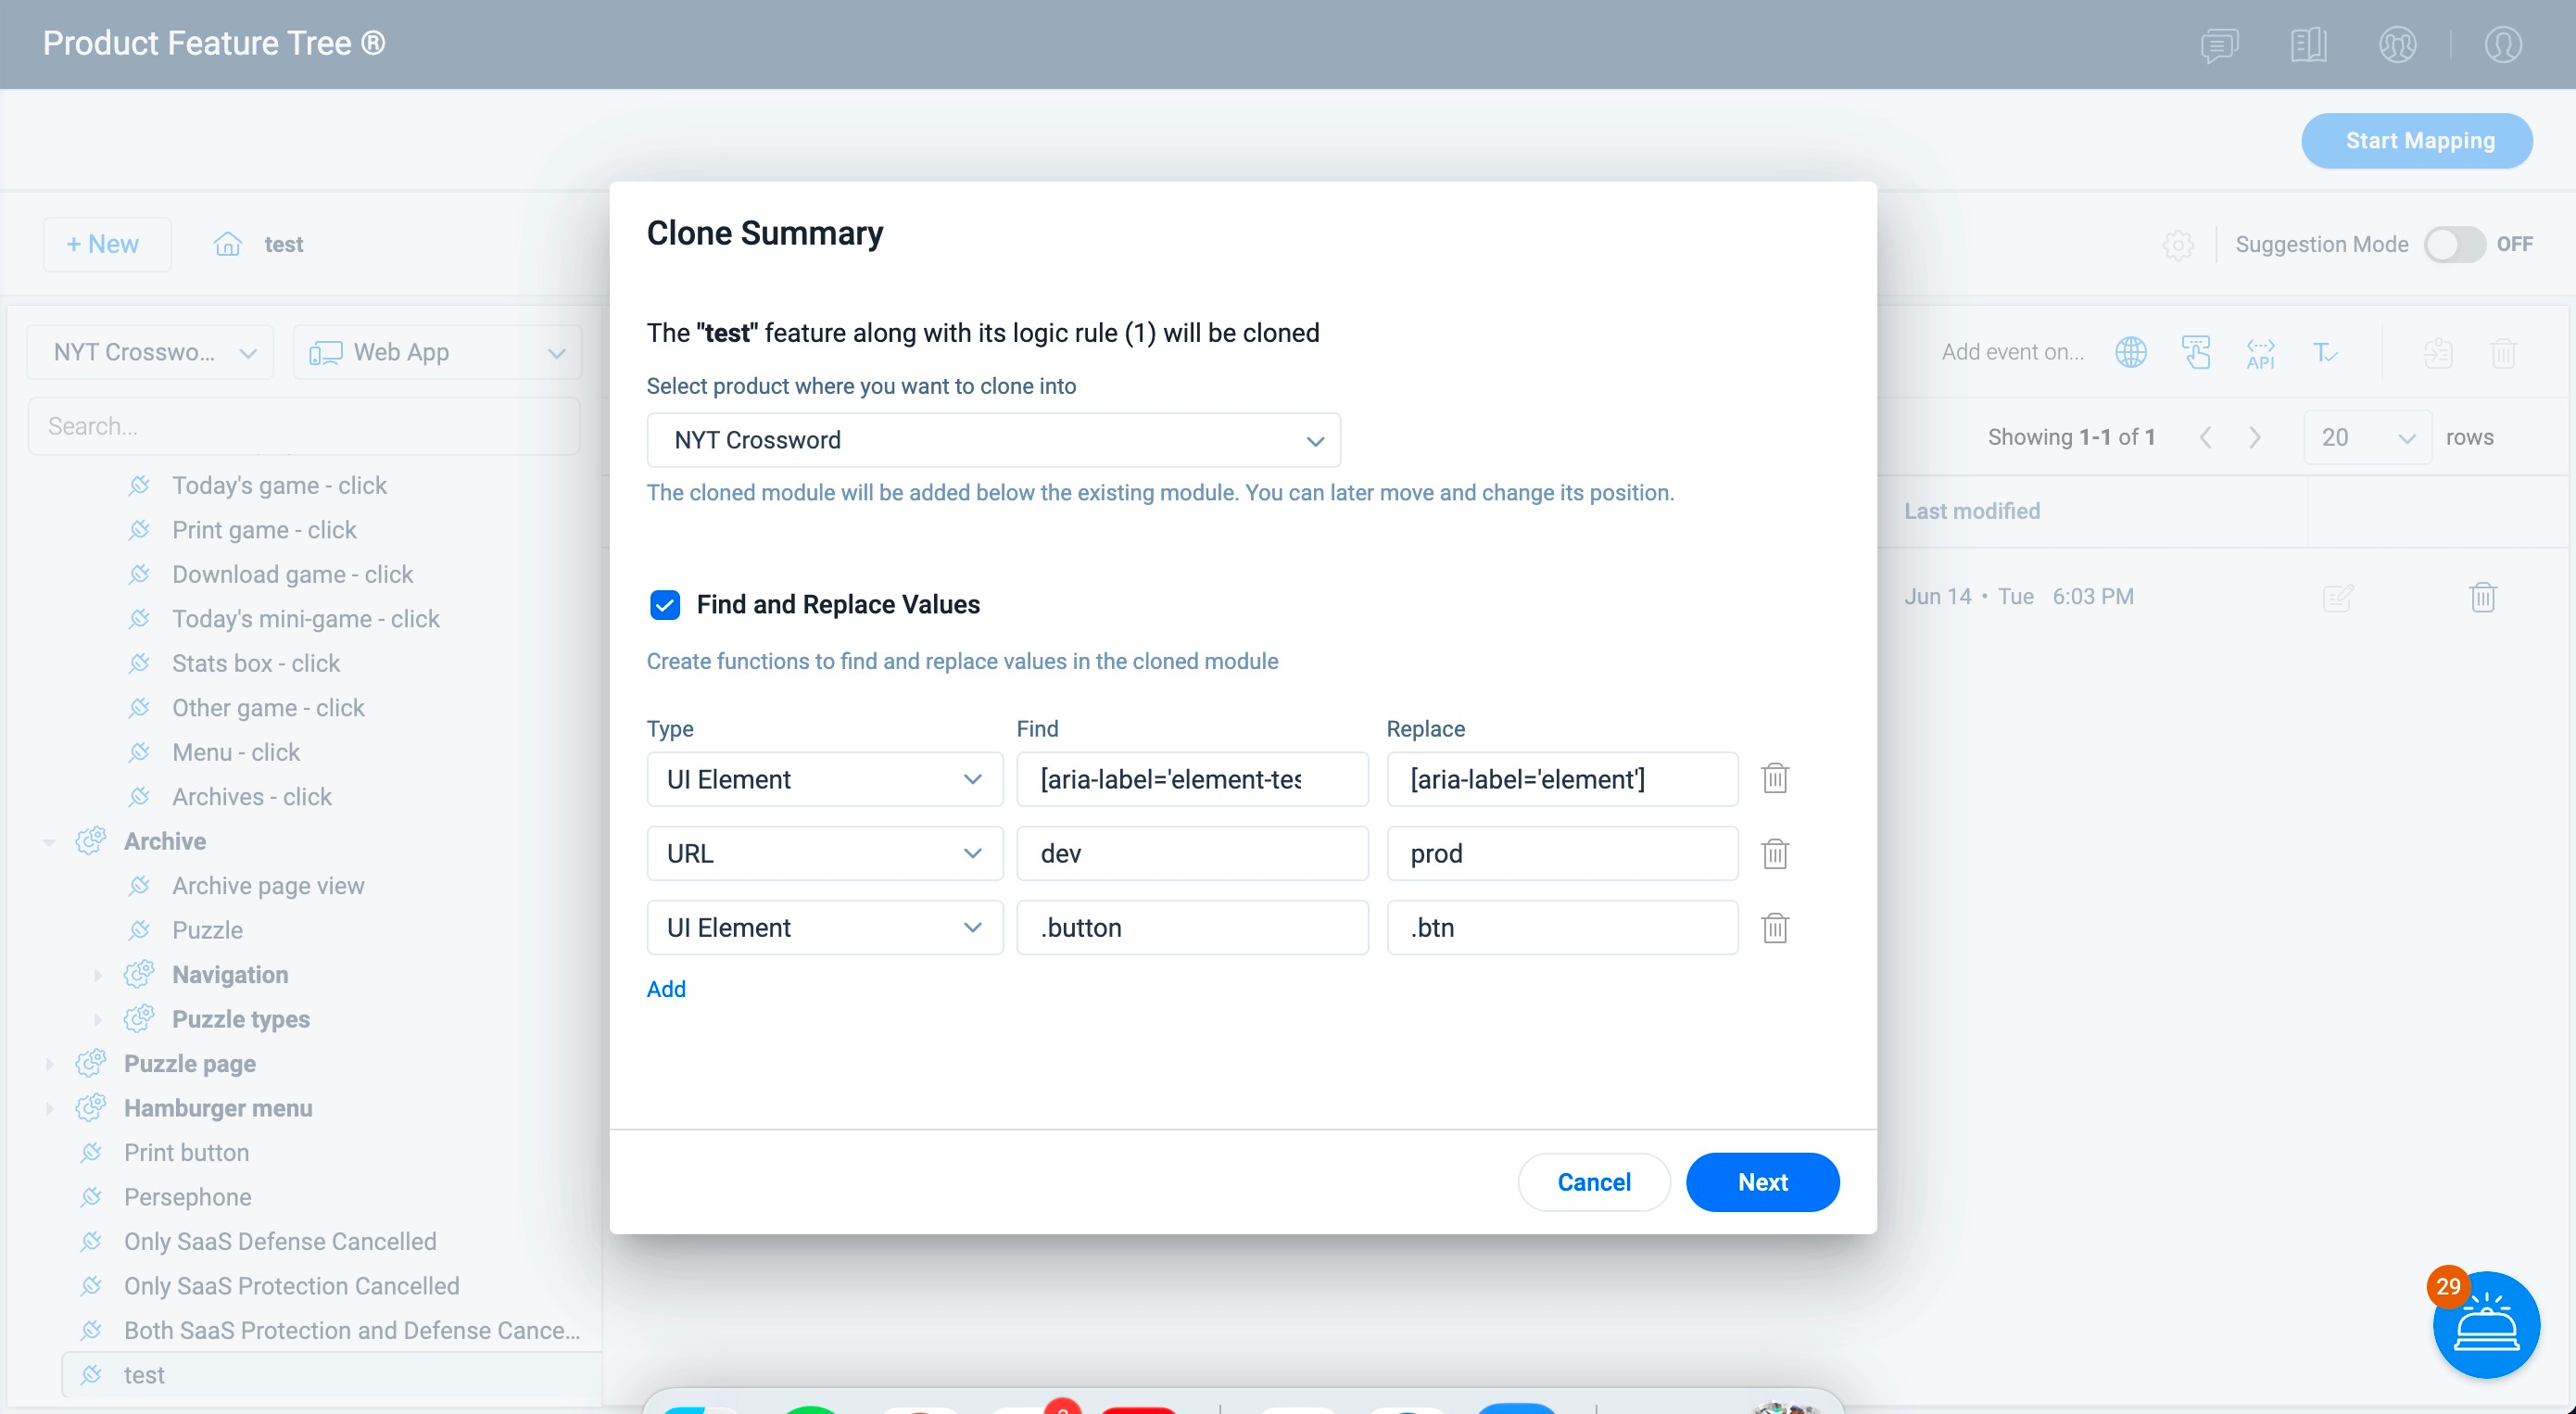Image resolution: width=2576 pixels, height=1414 pixels.
Task: Delete the dev to prod URL row
Action: [1775, 853]
